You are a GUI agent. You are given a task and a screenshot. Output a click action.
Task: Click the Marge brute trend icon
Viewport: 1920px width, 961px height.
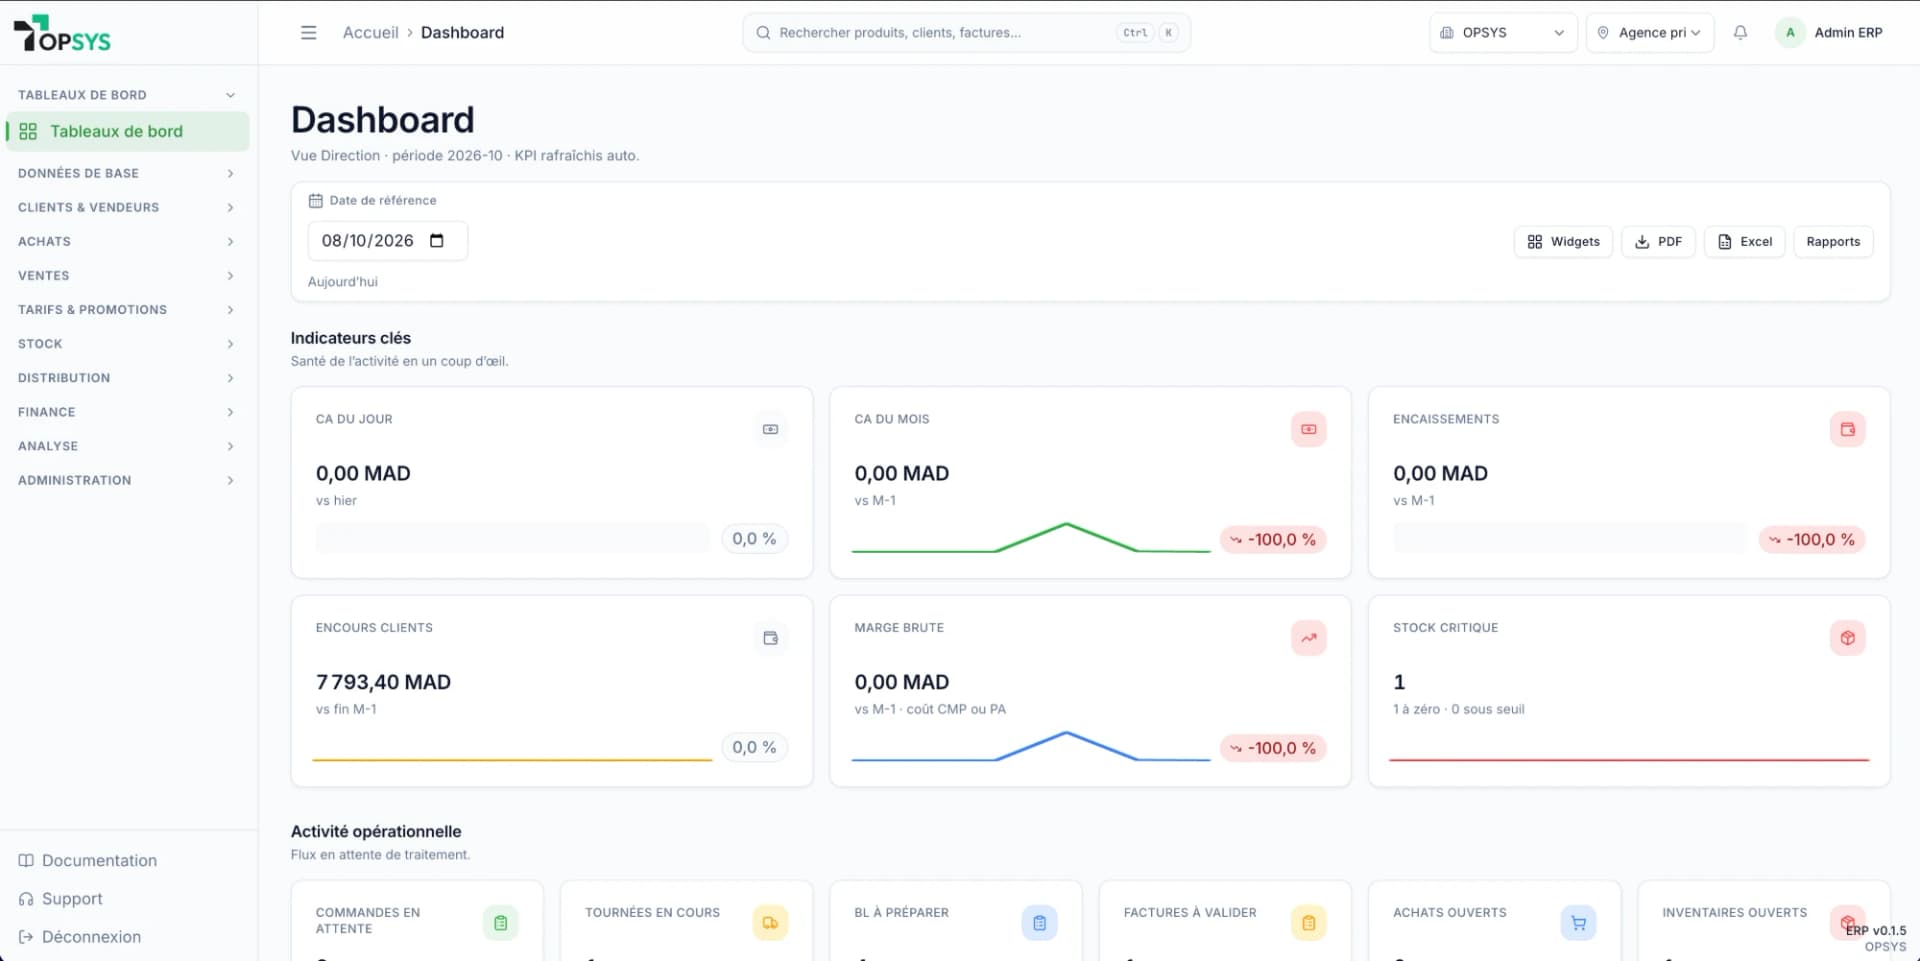[x=1308, y=638]
